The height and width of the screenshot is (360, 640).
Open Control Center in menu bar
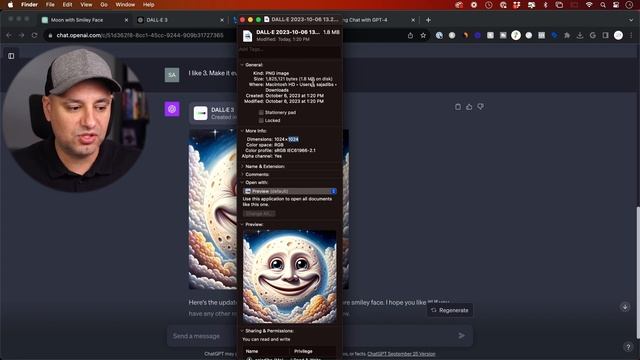point(616,5)
